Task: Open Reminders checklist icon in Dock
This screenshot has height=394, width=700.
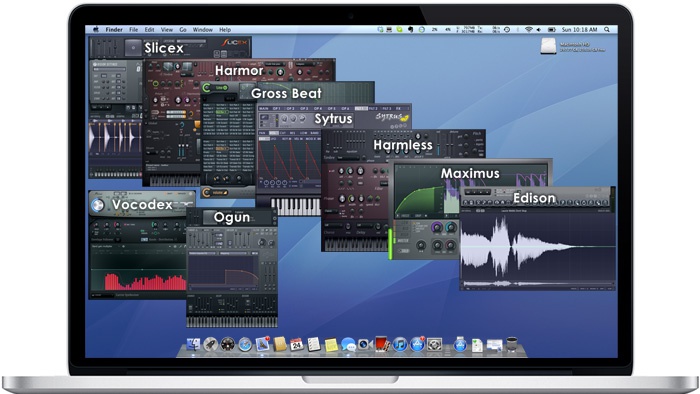Action: (314, 344)
